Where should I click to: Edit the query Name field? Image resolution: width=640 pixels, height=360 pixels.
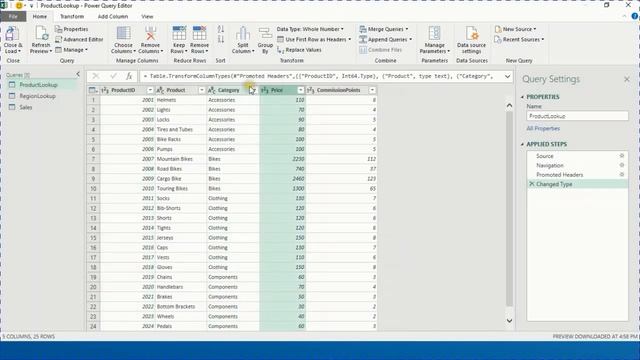coord(577,116)
